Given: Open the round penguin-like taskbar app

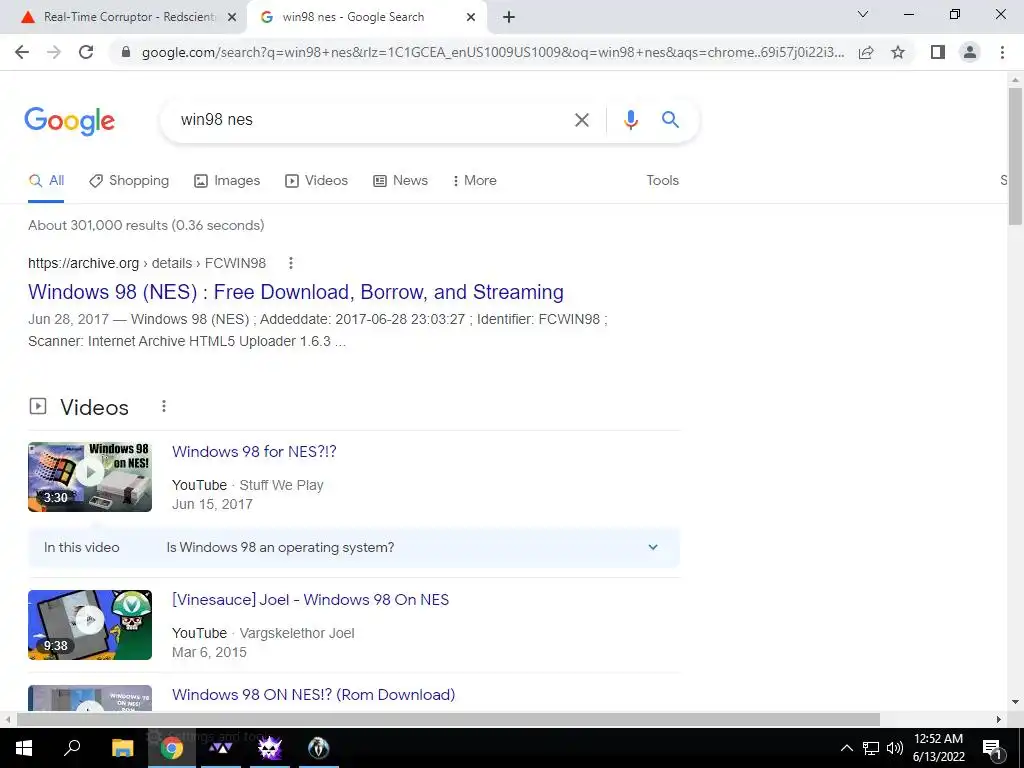Looking at the screenshot, I should pos(318,748).
